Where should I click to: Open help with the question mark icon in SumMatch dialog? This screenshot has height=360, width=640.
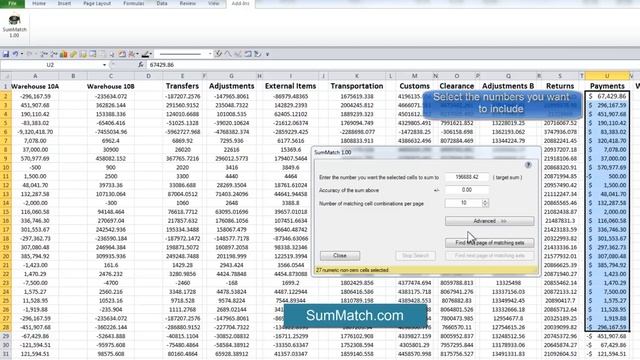[x=528, y=165]
